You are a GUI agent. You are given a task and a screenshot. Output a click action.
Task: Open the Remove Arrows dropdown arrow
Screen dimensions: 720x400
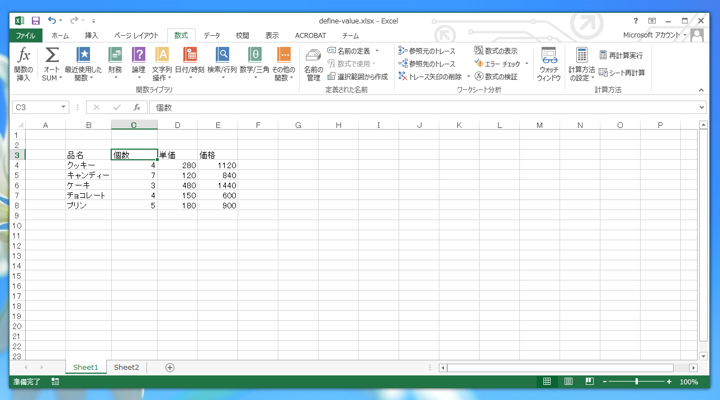point(468,77)
